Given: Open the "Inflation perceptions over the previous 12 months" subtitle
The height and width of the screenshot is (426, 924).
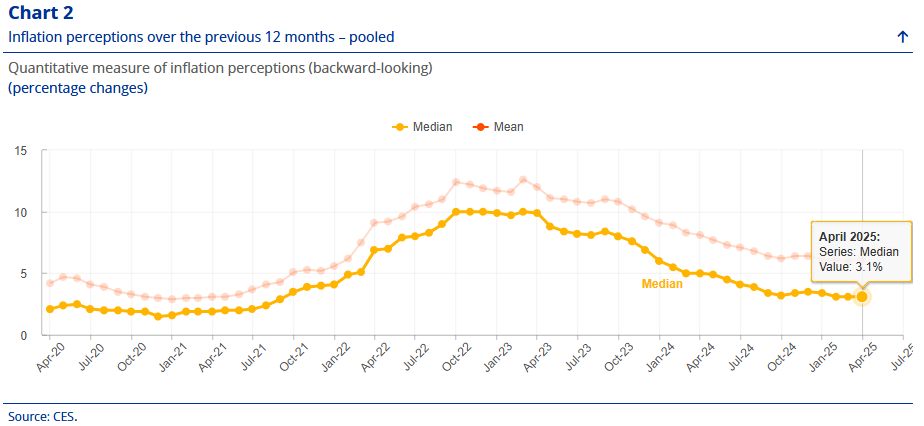Looking at the screenshot, I should (201, 37).
